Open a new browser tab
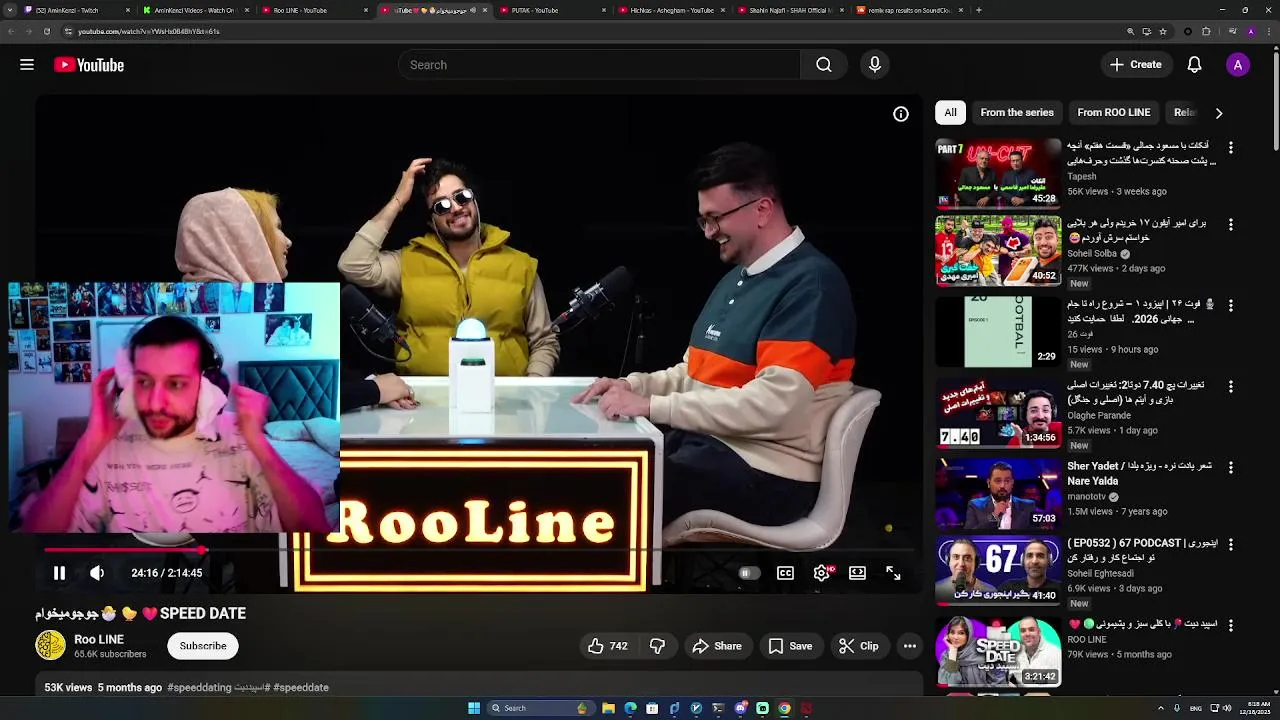The width and height of the screenshot is (1280, 720). (978, 10)
